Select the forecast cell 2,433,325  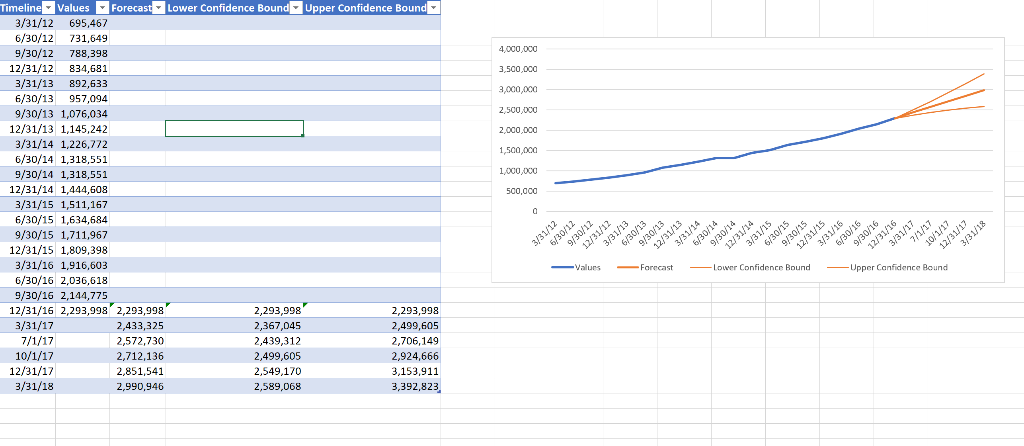[138, 325]
